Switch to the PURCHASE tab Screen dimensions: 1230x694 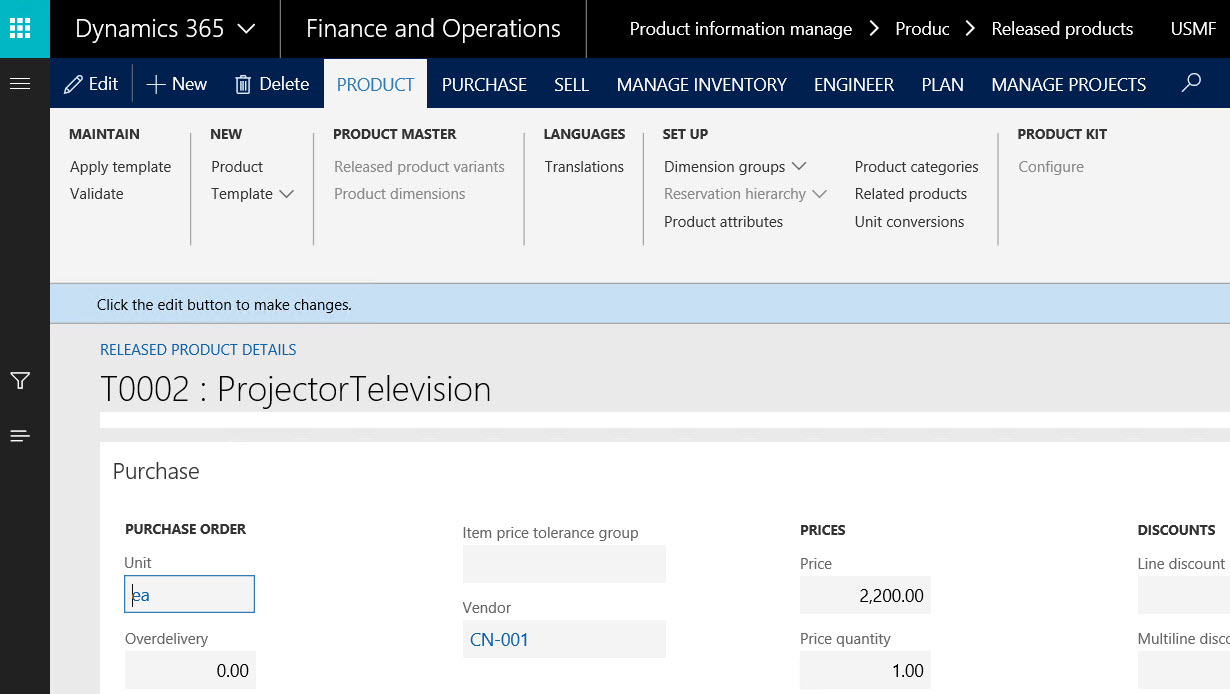(484, 85)
